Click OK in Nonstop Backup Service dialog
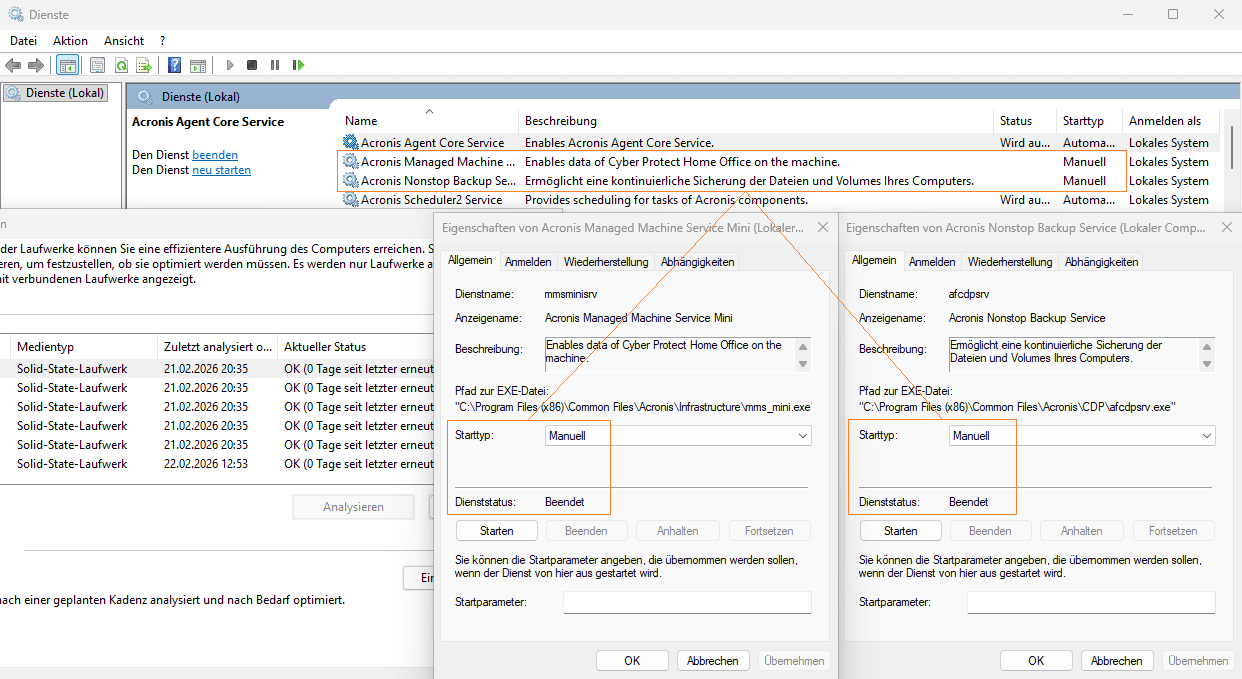The width and height of the screenshot is (1242, 679). (x=1036, y=661)
